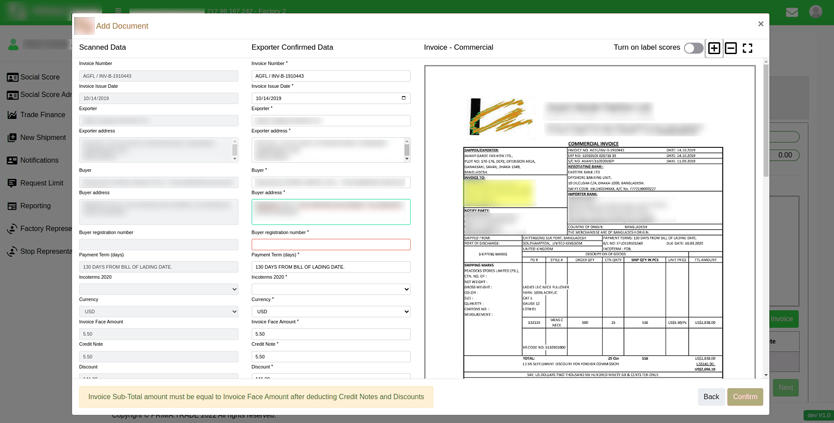Click the Trade Finance sidebar icon
The height and width of the screenshot is (423, 834).
click(13, 115)
